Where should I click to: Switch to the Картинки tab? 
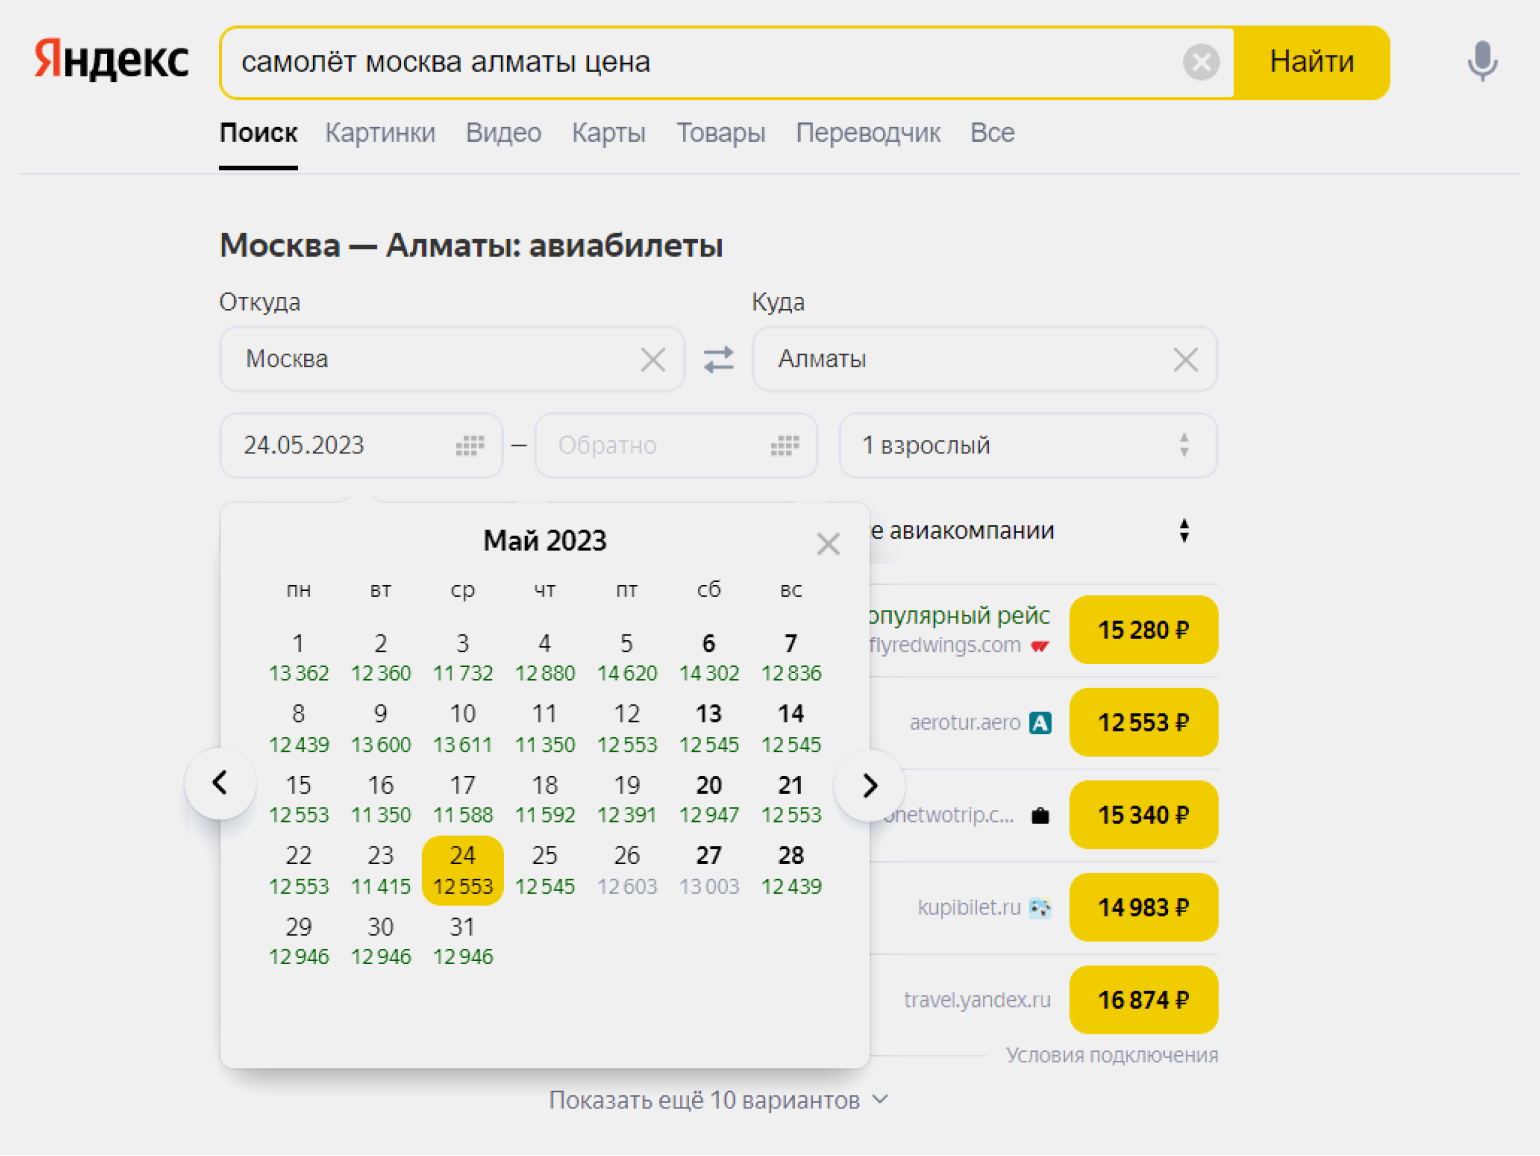pyautogui.click(x=380, y=133)
